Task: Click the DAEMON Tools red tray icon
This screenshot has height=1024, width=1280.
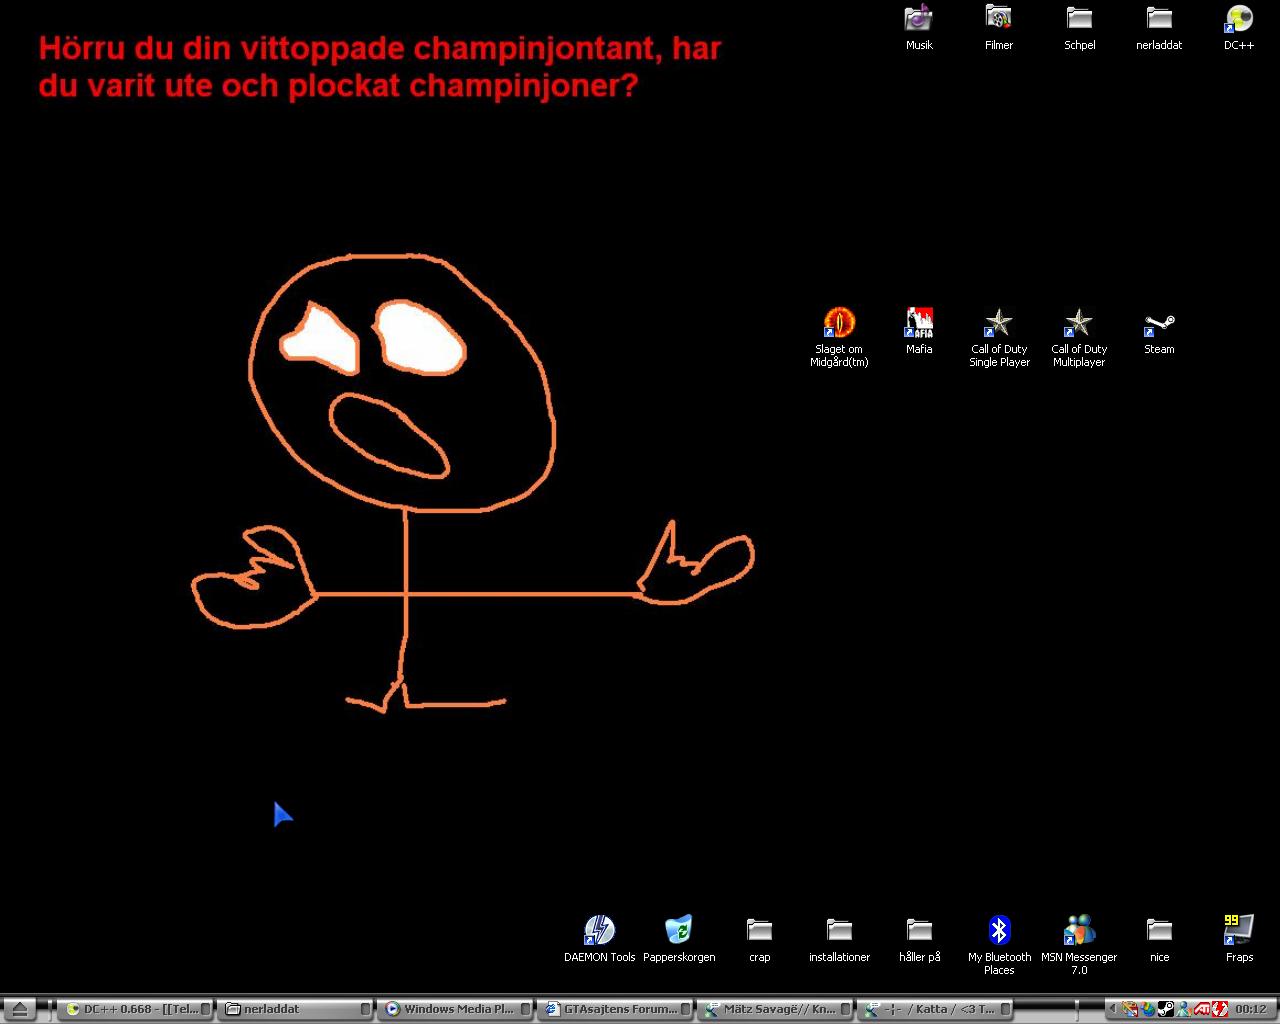Action: point(1220,1009)
